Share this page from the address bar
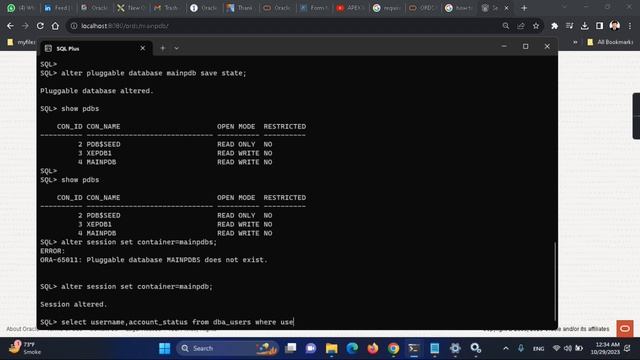Viewport: 640px width, 360px height. [x=521, y=26]
